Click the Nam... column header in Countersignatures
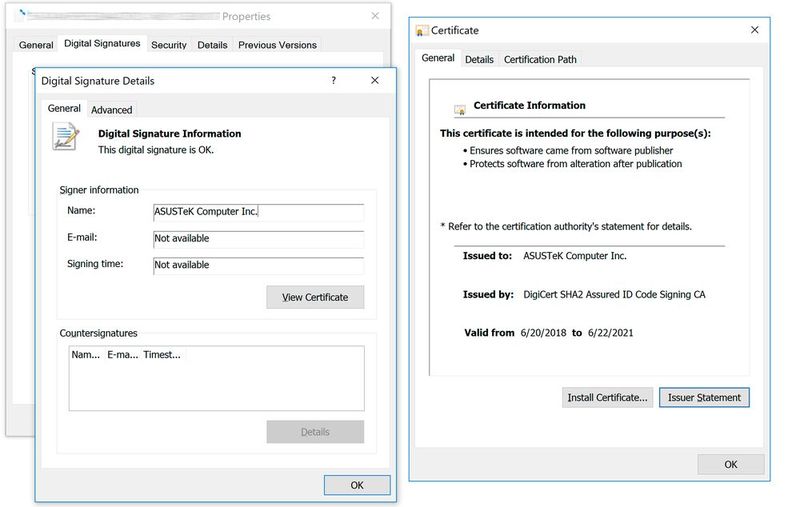This screenshot has width=800, height=507. click(86, 354)
